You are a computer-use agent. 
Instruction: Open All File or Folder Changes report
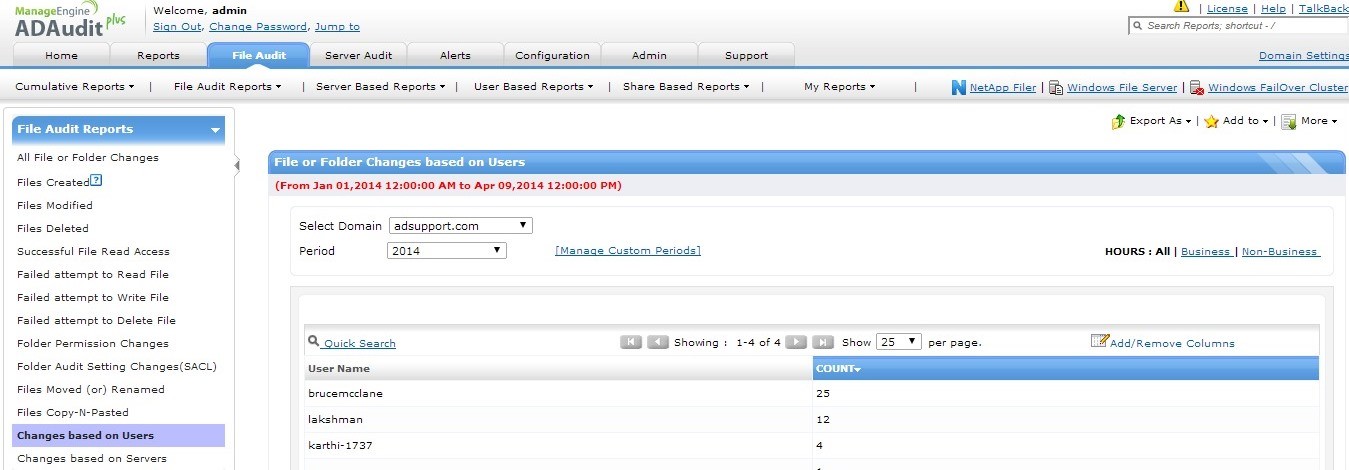(x=88, y=157)
